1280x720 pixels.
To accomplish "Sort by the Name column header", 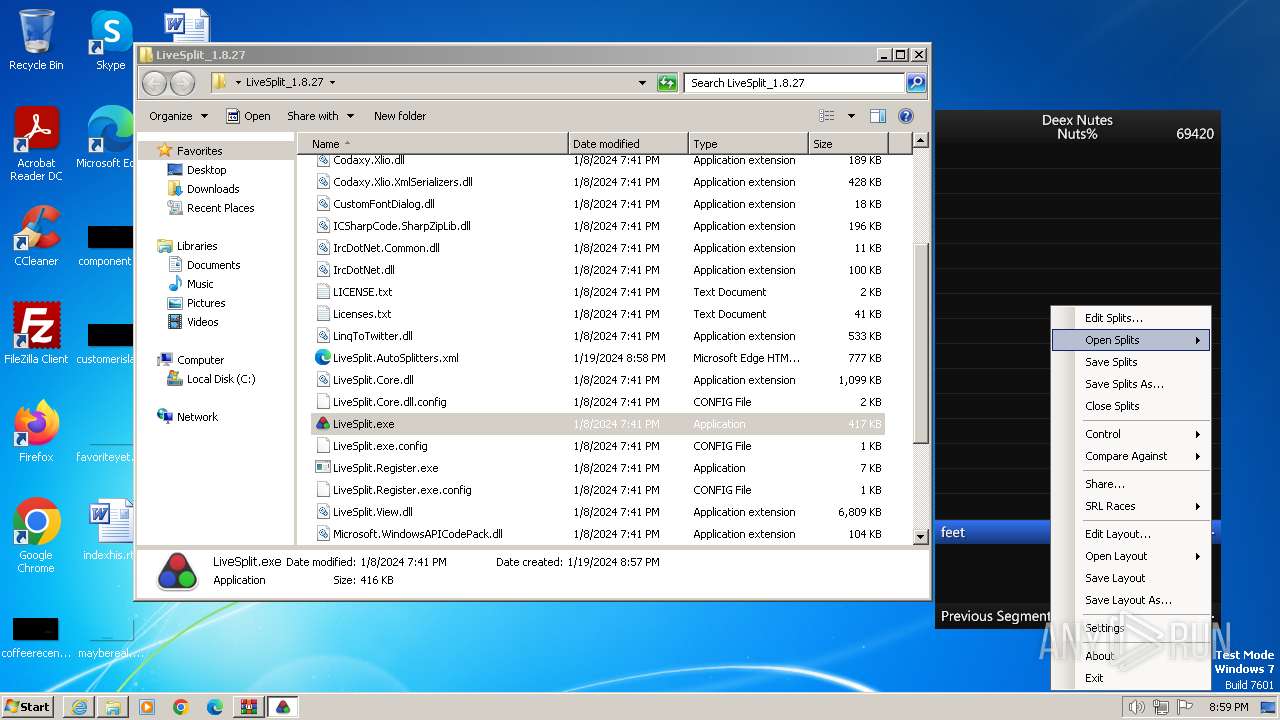I will point(433,144).
